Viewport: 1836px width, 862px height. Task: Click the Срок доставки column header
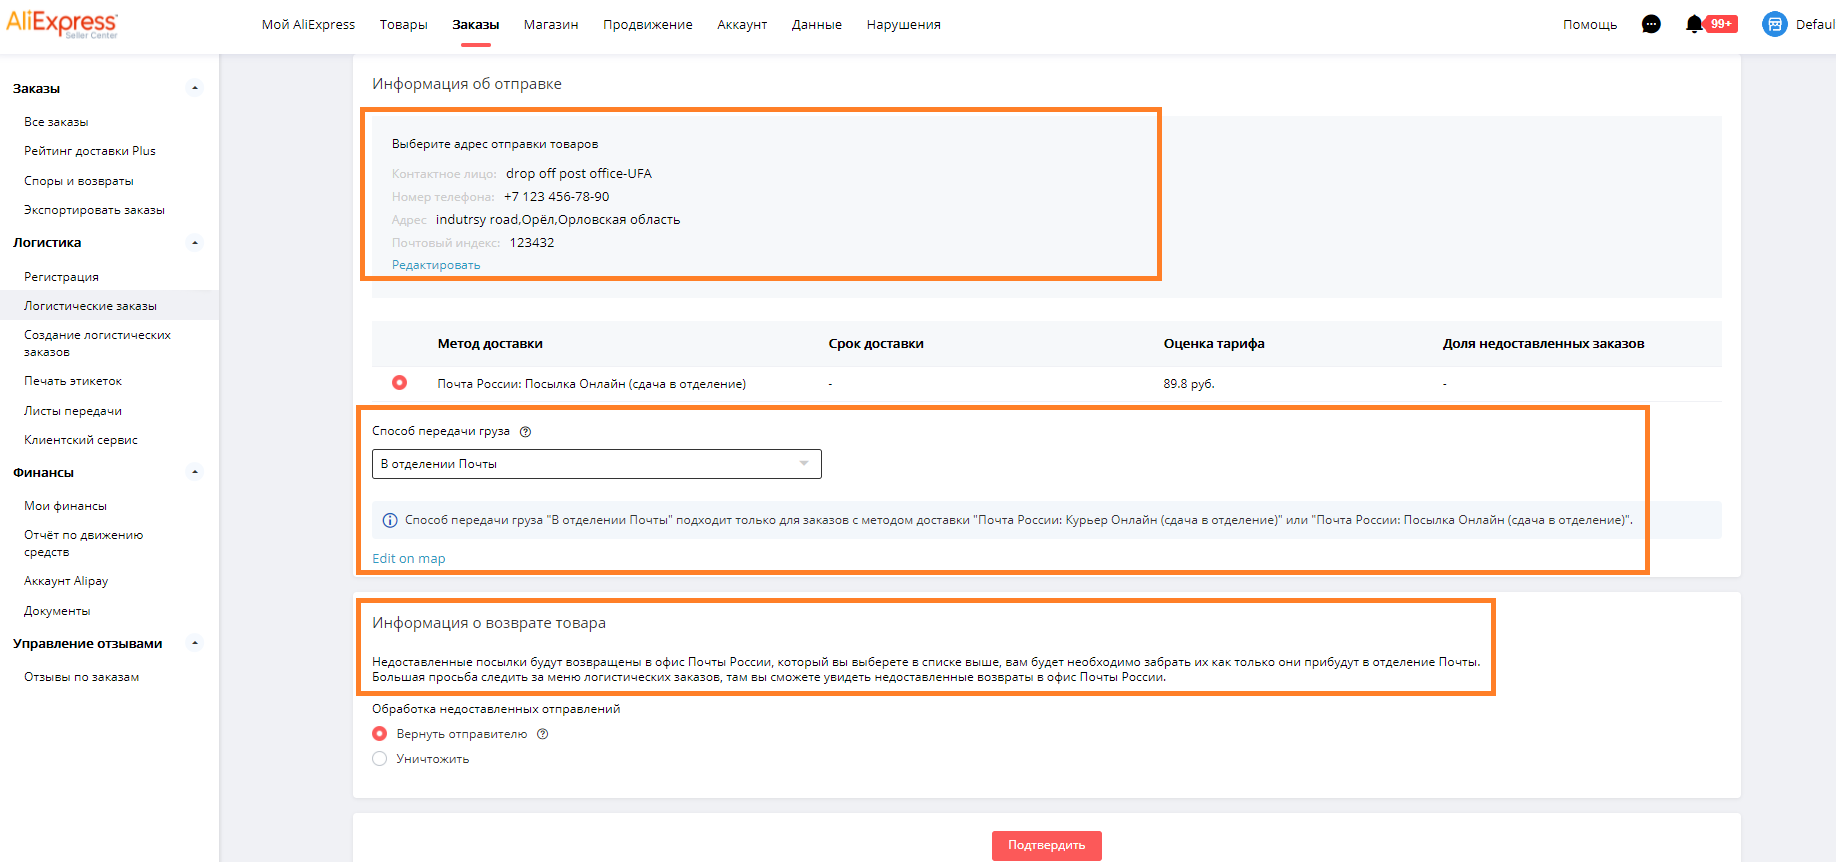coord(876,344)
